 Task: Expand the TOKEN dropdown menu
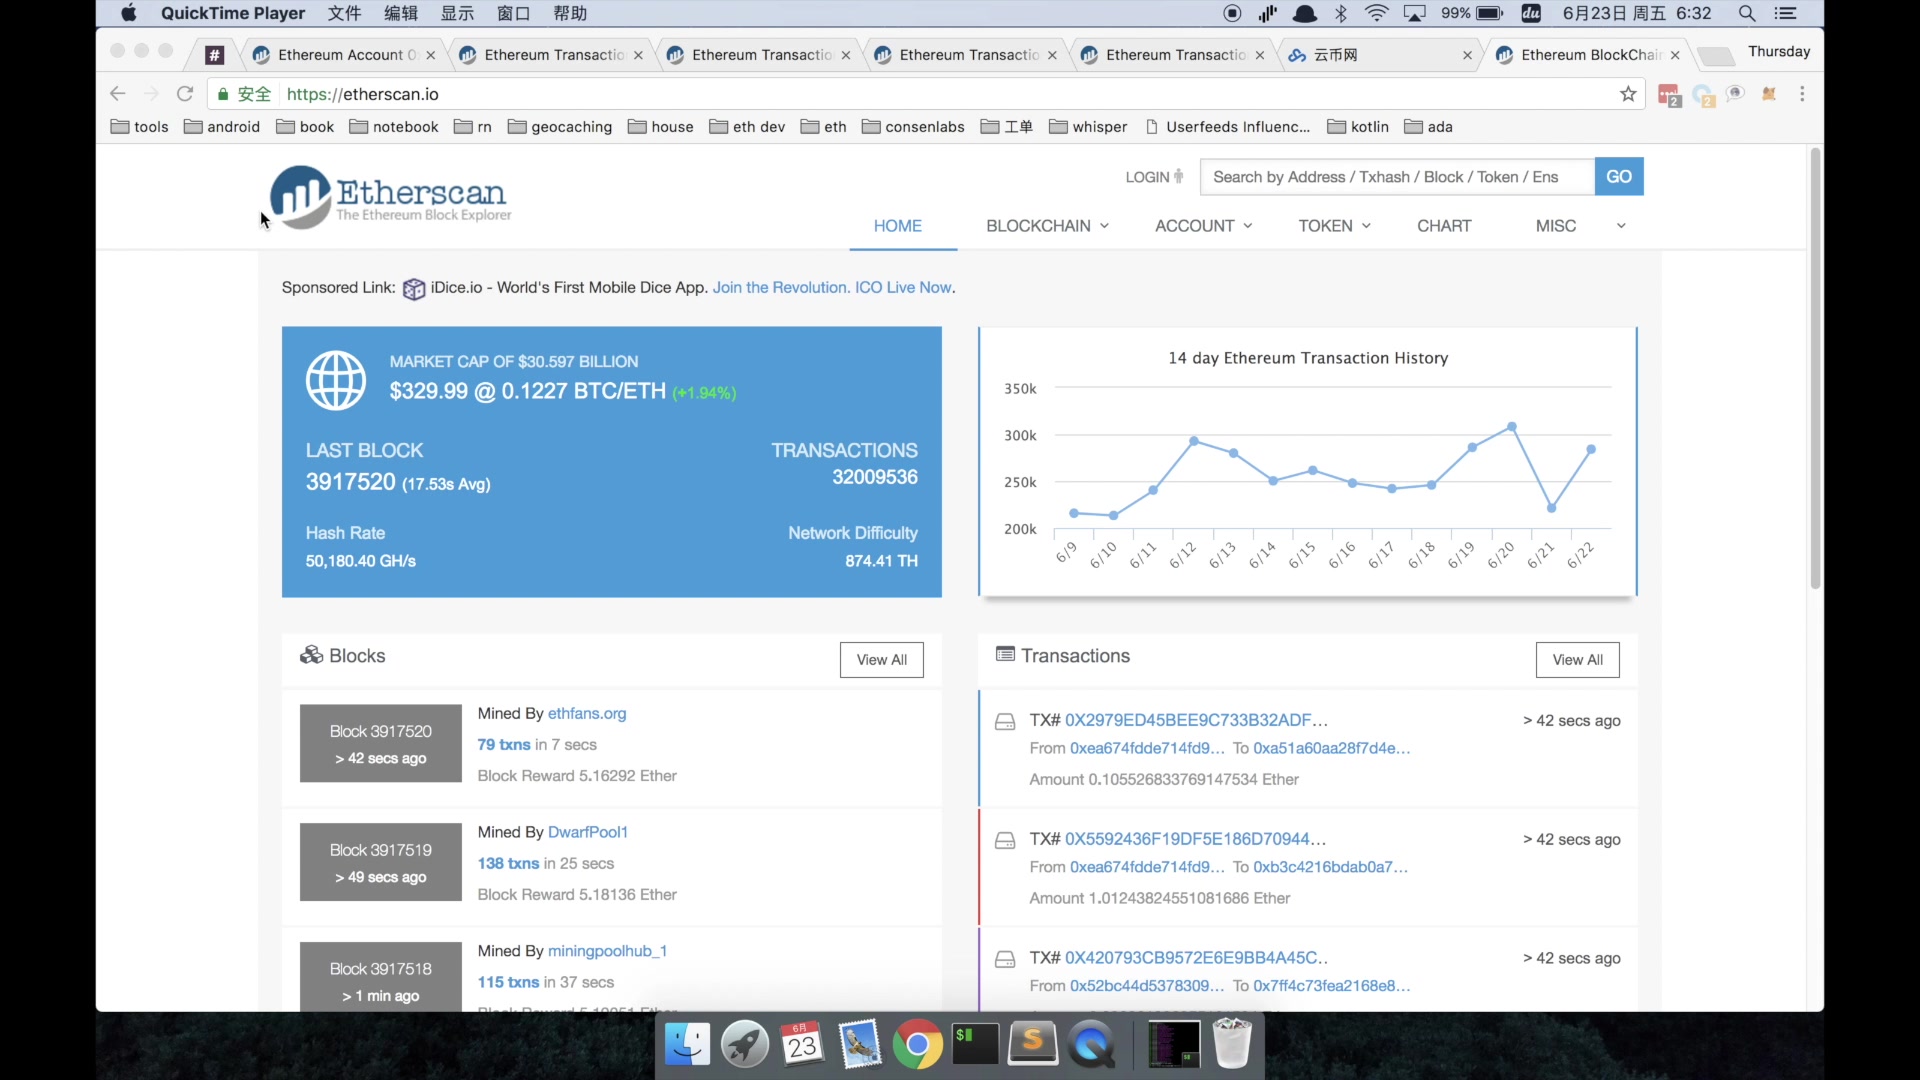click(1334, 226)
